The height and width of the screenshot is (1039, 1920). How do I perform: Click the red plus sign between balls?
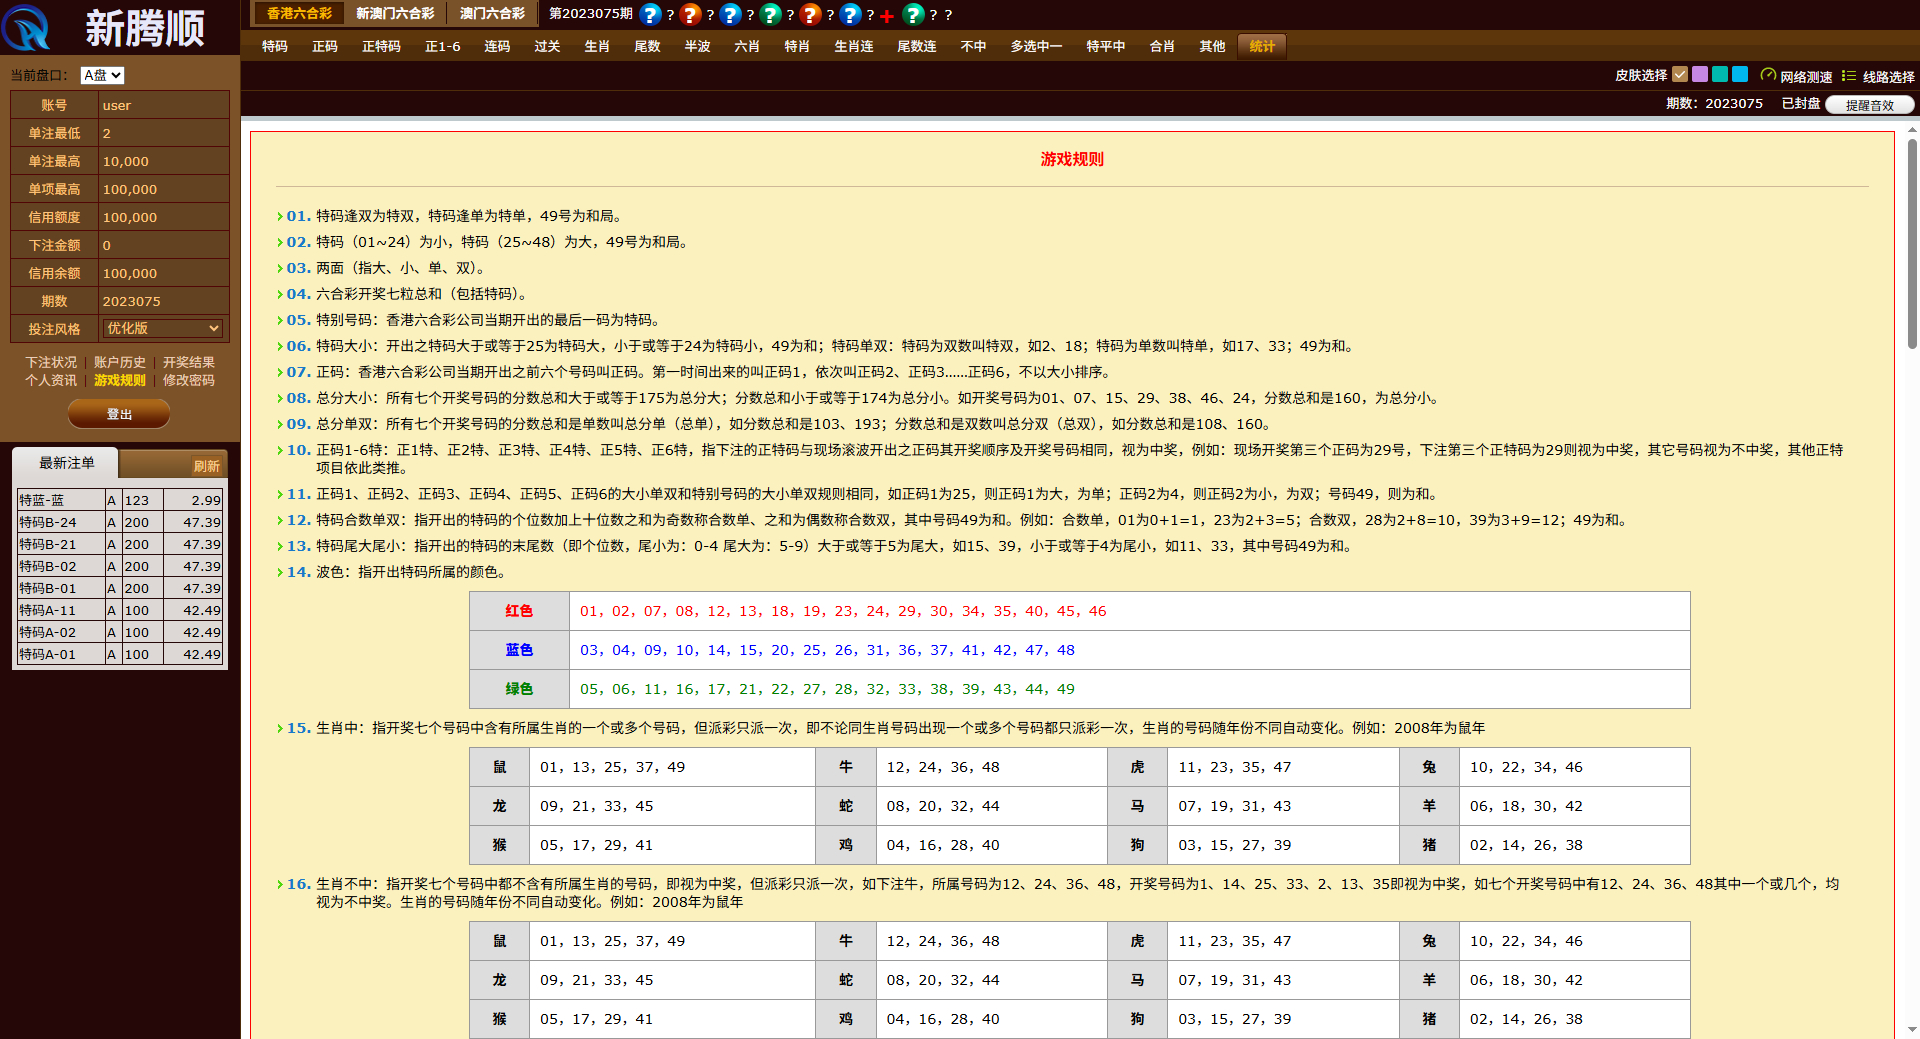[887, 16]
